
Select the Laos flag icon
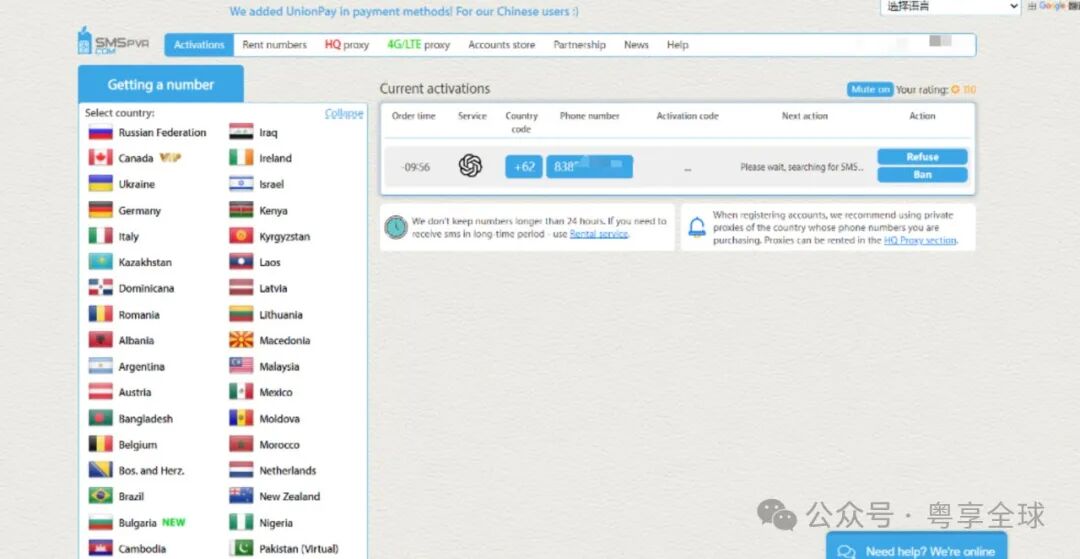[241, 262]
